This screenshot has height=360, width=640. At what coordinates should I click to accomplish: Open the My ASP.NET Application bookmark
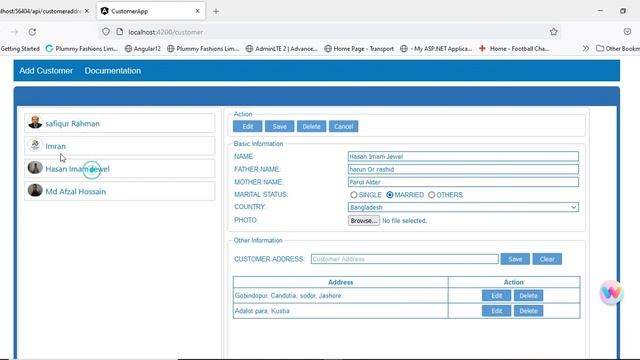pyautogui.click(x=436, y=48)
